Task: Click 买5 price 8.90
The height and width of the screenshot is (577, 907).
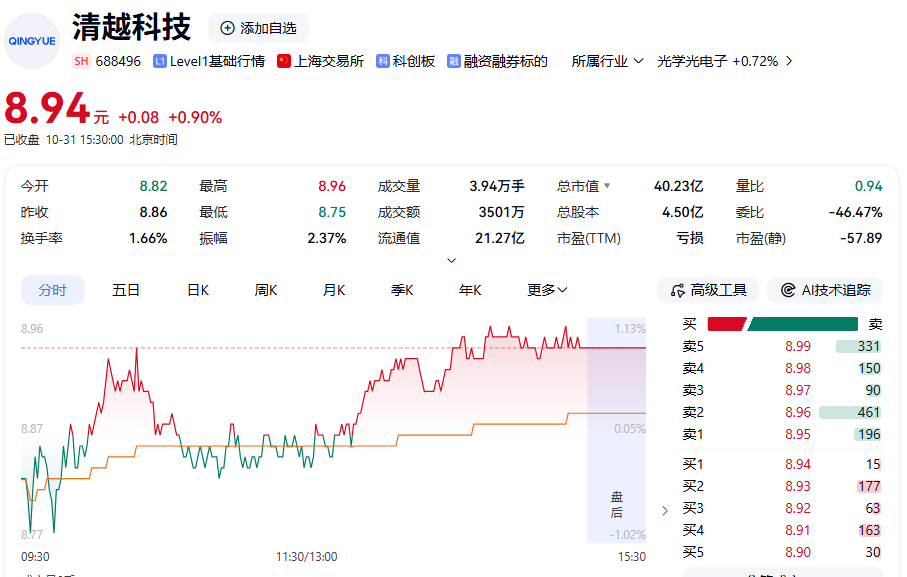Action: point(798,552)
